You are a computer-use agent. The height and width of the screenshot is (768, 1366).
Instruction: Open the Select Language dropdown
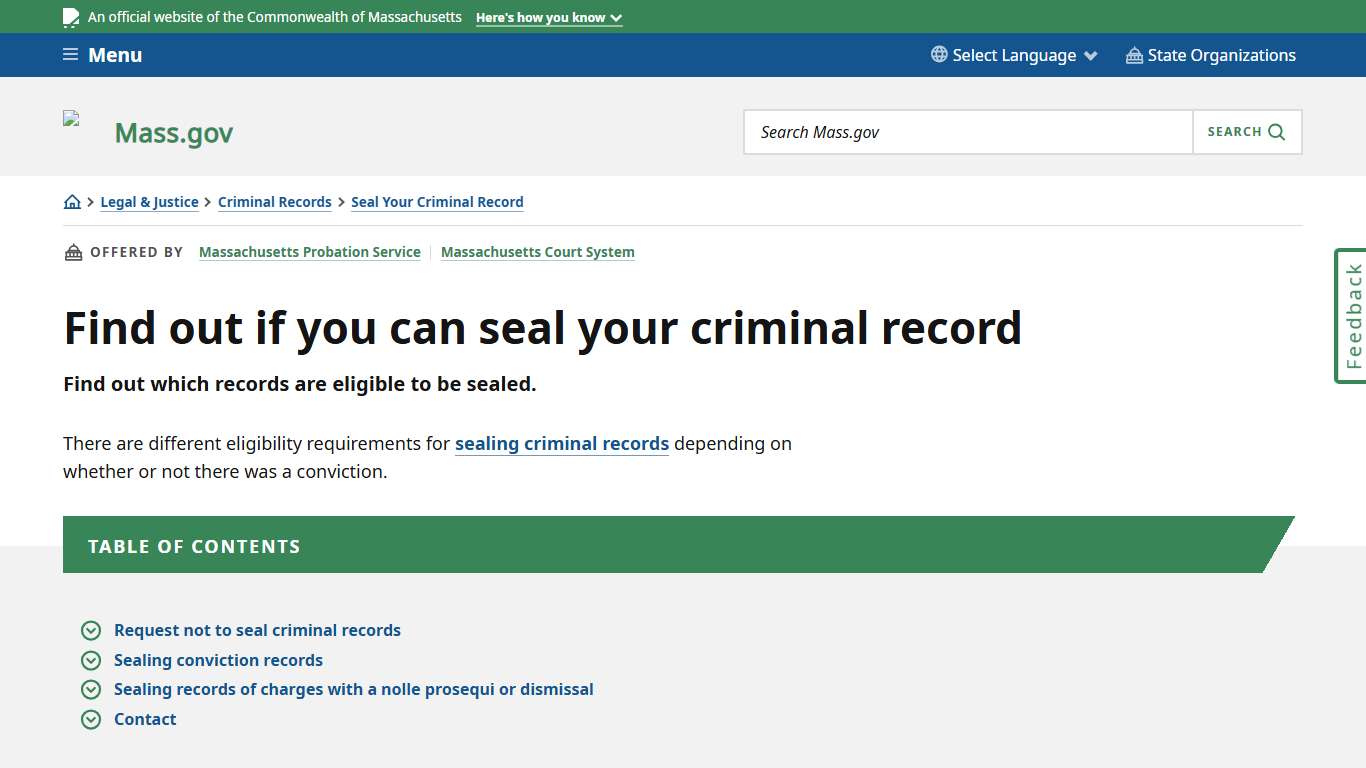tap(1014, 55)
